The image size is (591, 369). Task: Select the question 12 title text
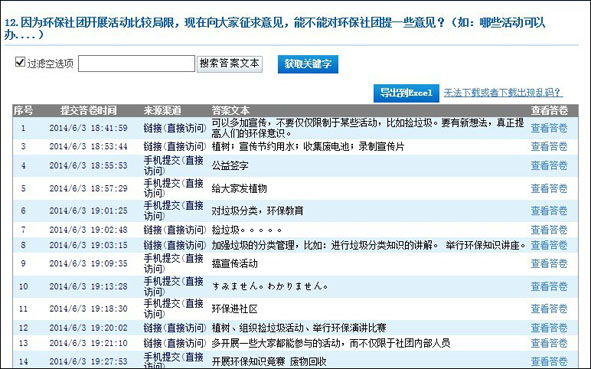tap(275, 28)
